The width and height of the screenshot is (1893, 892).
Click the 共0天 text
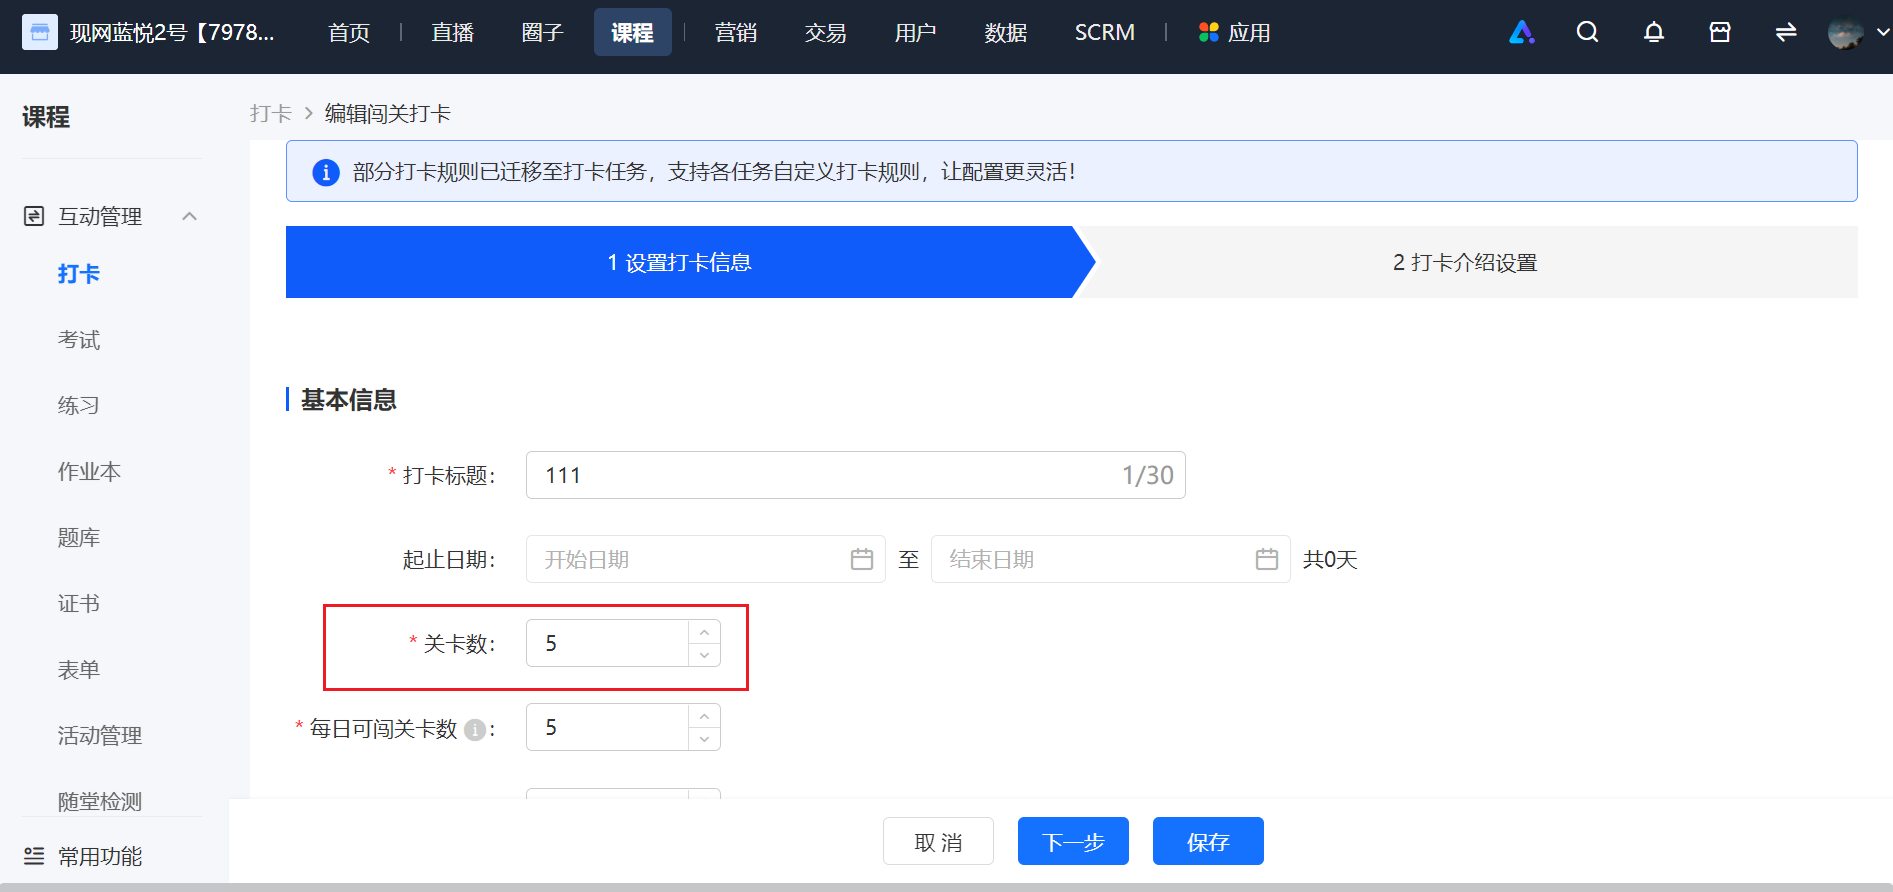pyautogui.click(x=1330, y=560)
